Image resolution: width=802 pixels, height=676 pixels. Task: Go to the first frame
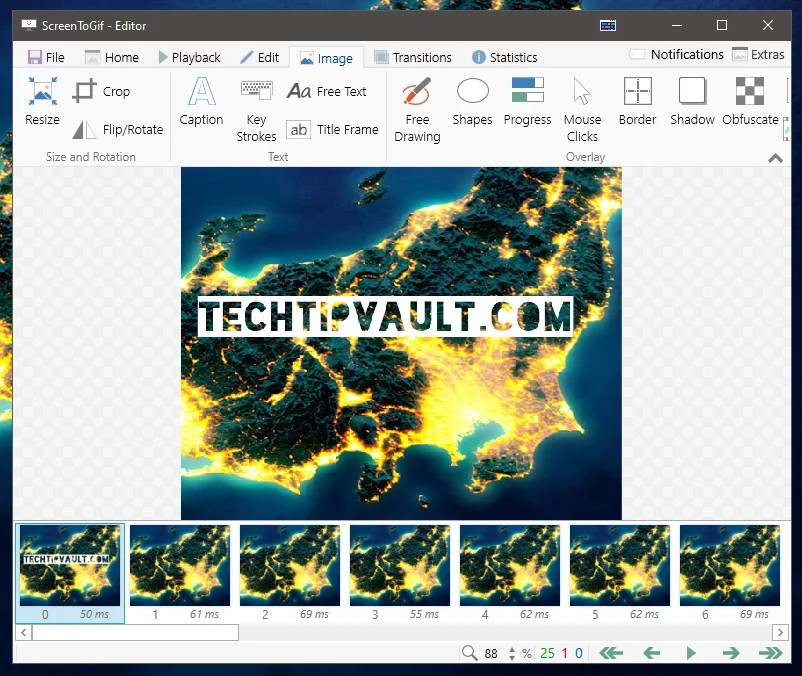pos(611,653)
